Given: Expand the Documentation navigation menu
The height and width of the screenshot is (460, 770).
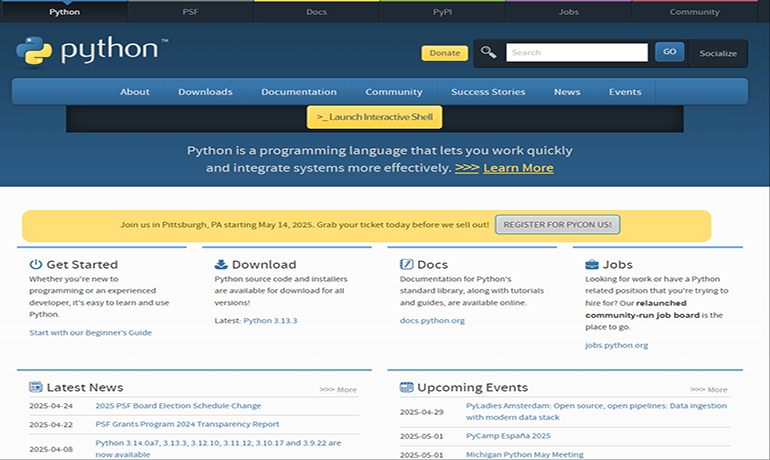Looking at the screenshot, I should pyautogui.click(x=299, y=92).
